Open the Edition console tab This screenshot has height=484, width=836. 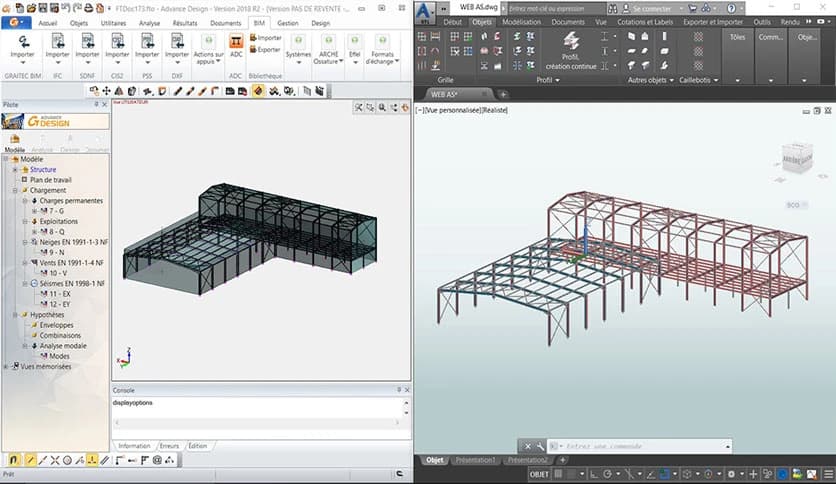197,446
